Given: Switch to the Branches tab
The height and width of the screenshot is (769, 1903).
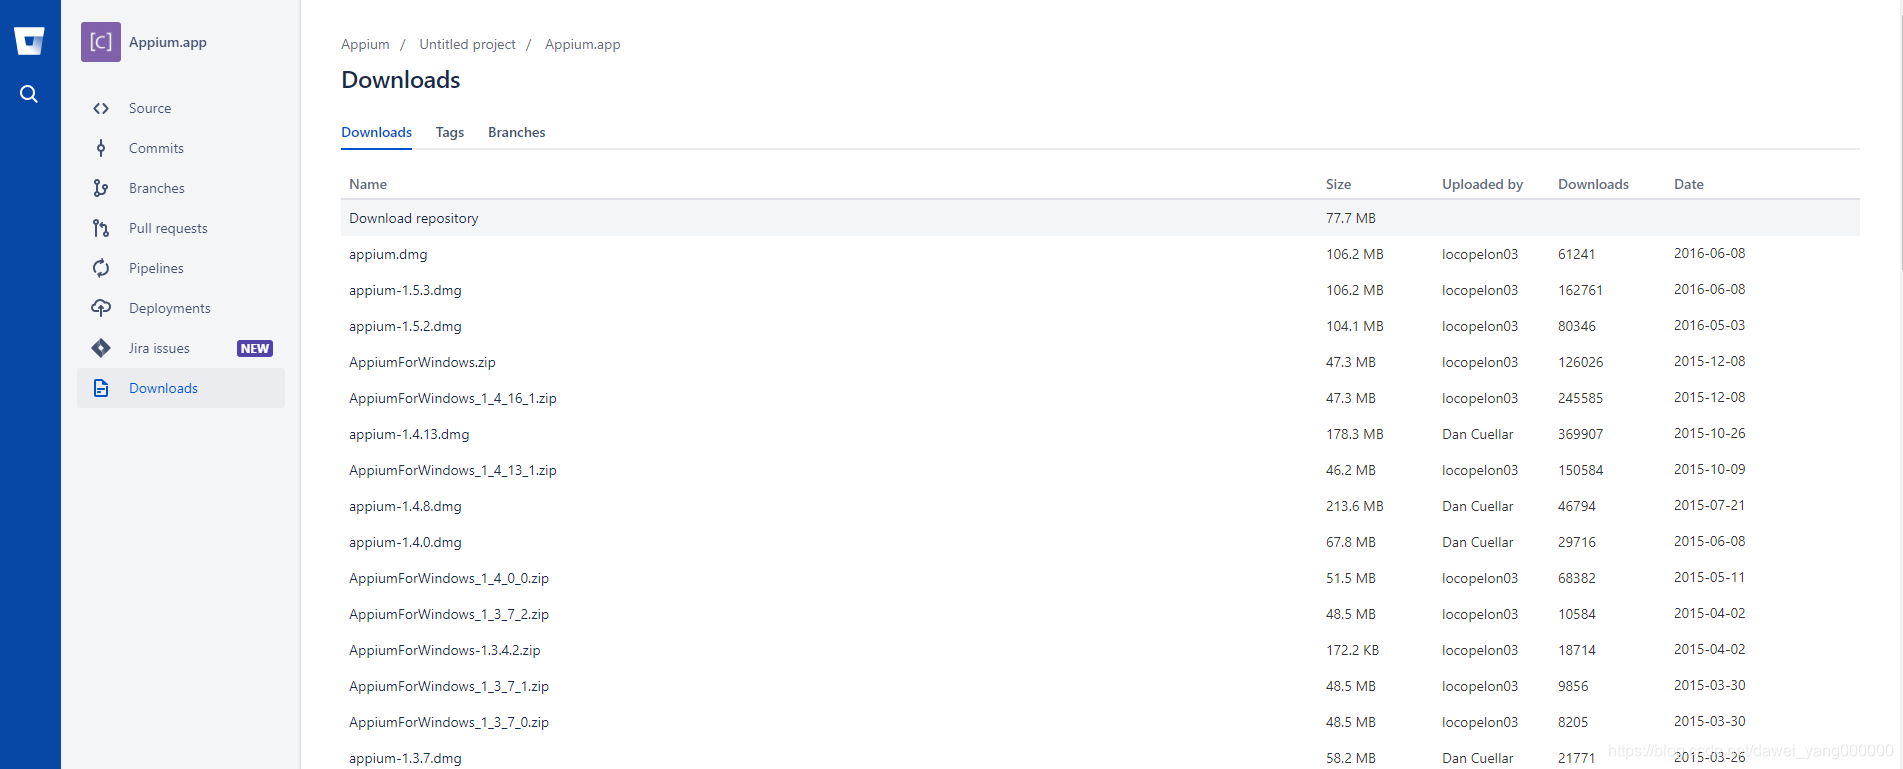Looking at the screenshot, I should (517, 132).
